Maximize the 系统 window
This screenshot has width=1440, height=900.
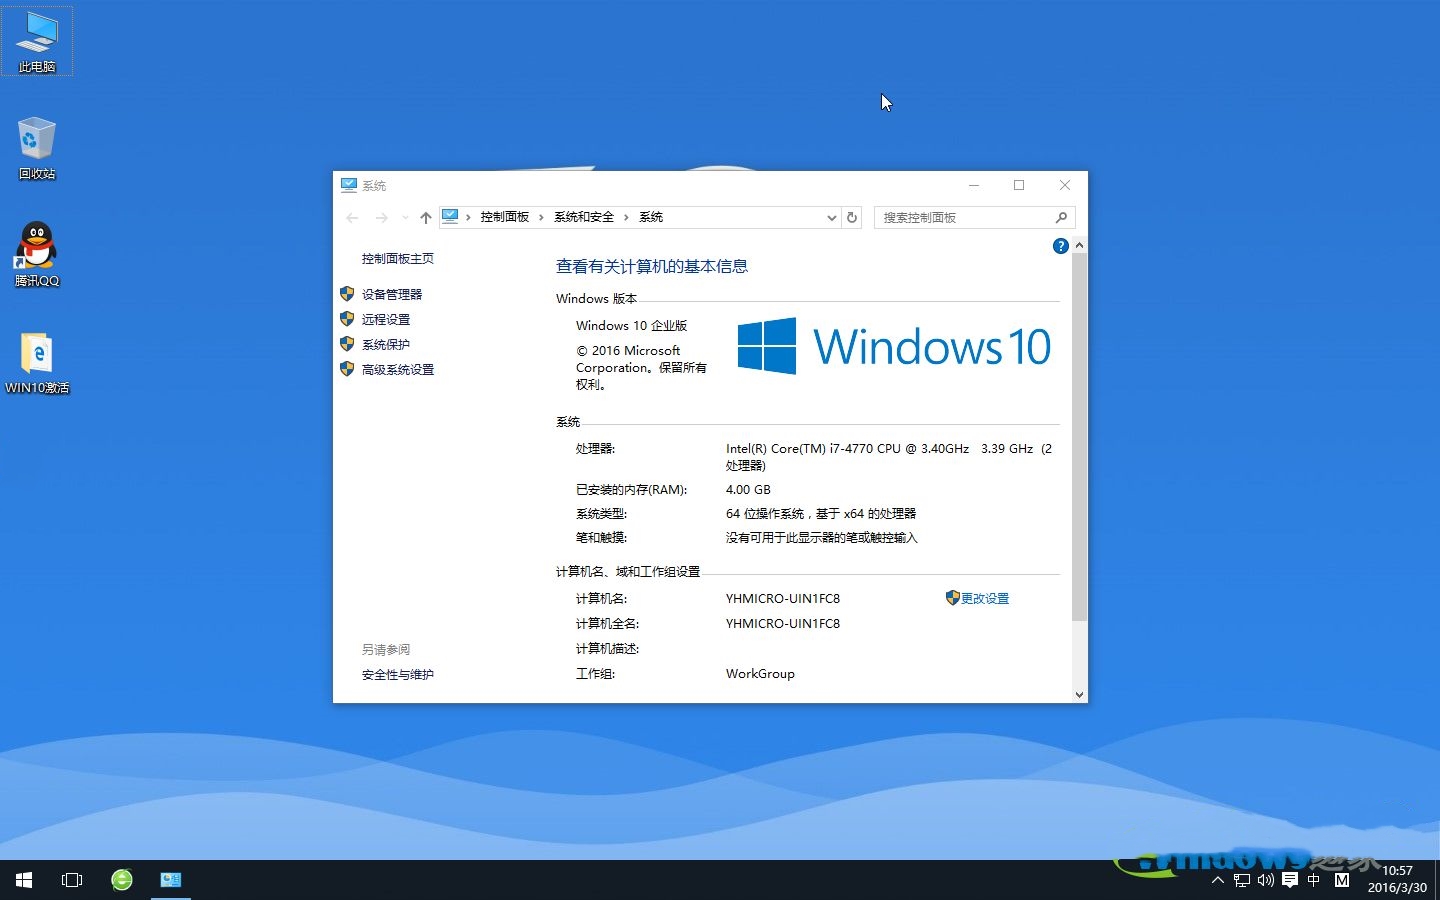coord(1019,185)
